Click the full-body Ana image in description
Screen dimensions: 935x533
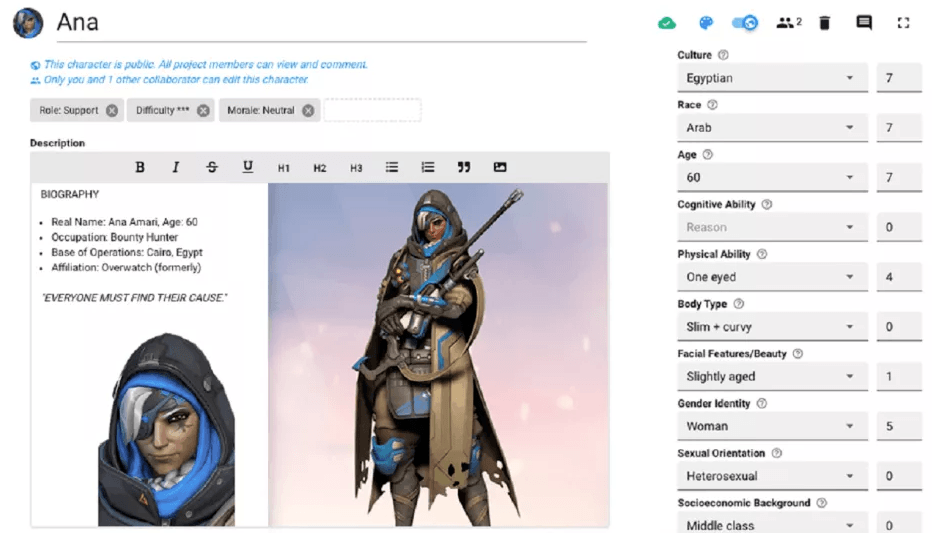pyautogui.click(x=438, y=355)
